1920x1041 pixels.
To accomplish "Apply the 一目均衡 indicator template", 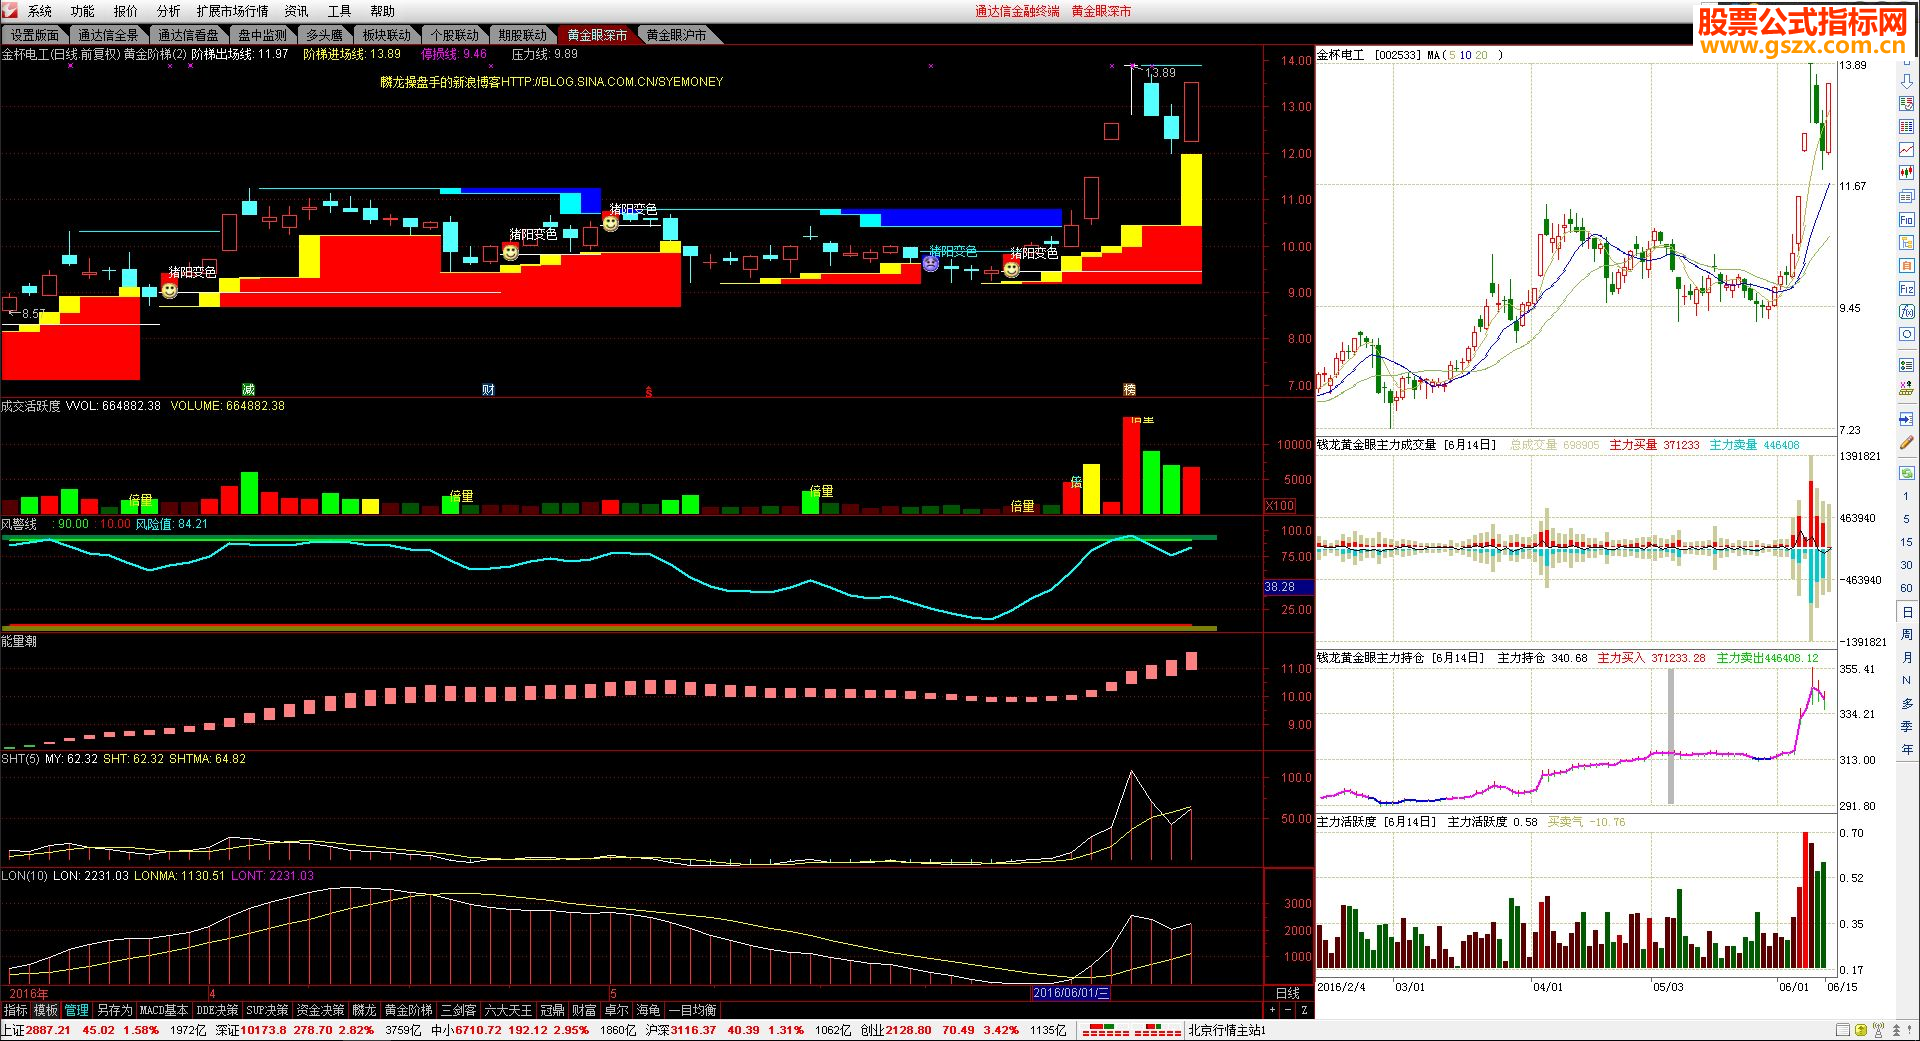I will [x=692, y=1010].
